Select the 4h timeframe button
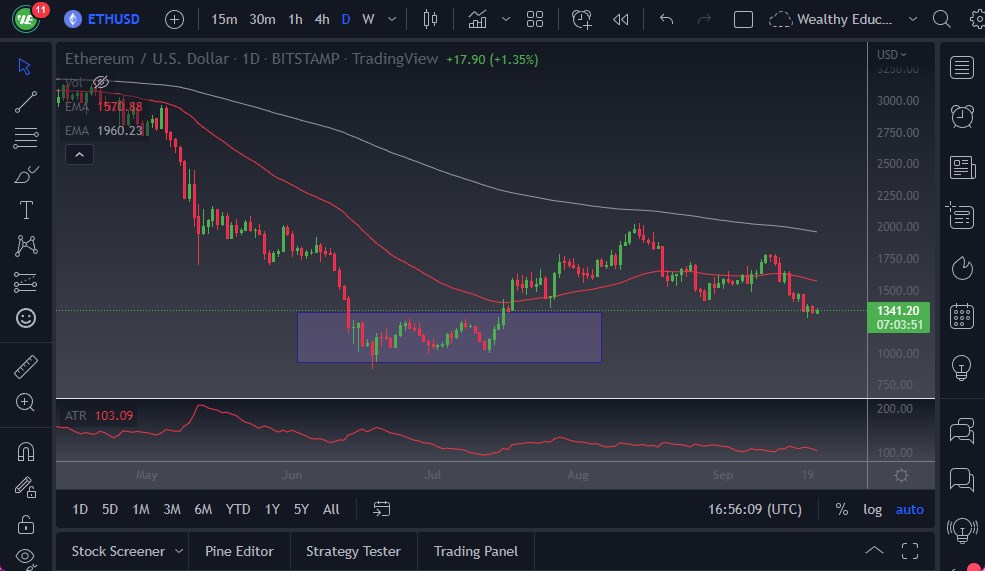The height and width of the screenshot is (571, 985). (x=322, y=19)
